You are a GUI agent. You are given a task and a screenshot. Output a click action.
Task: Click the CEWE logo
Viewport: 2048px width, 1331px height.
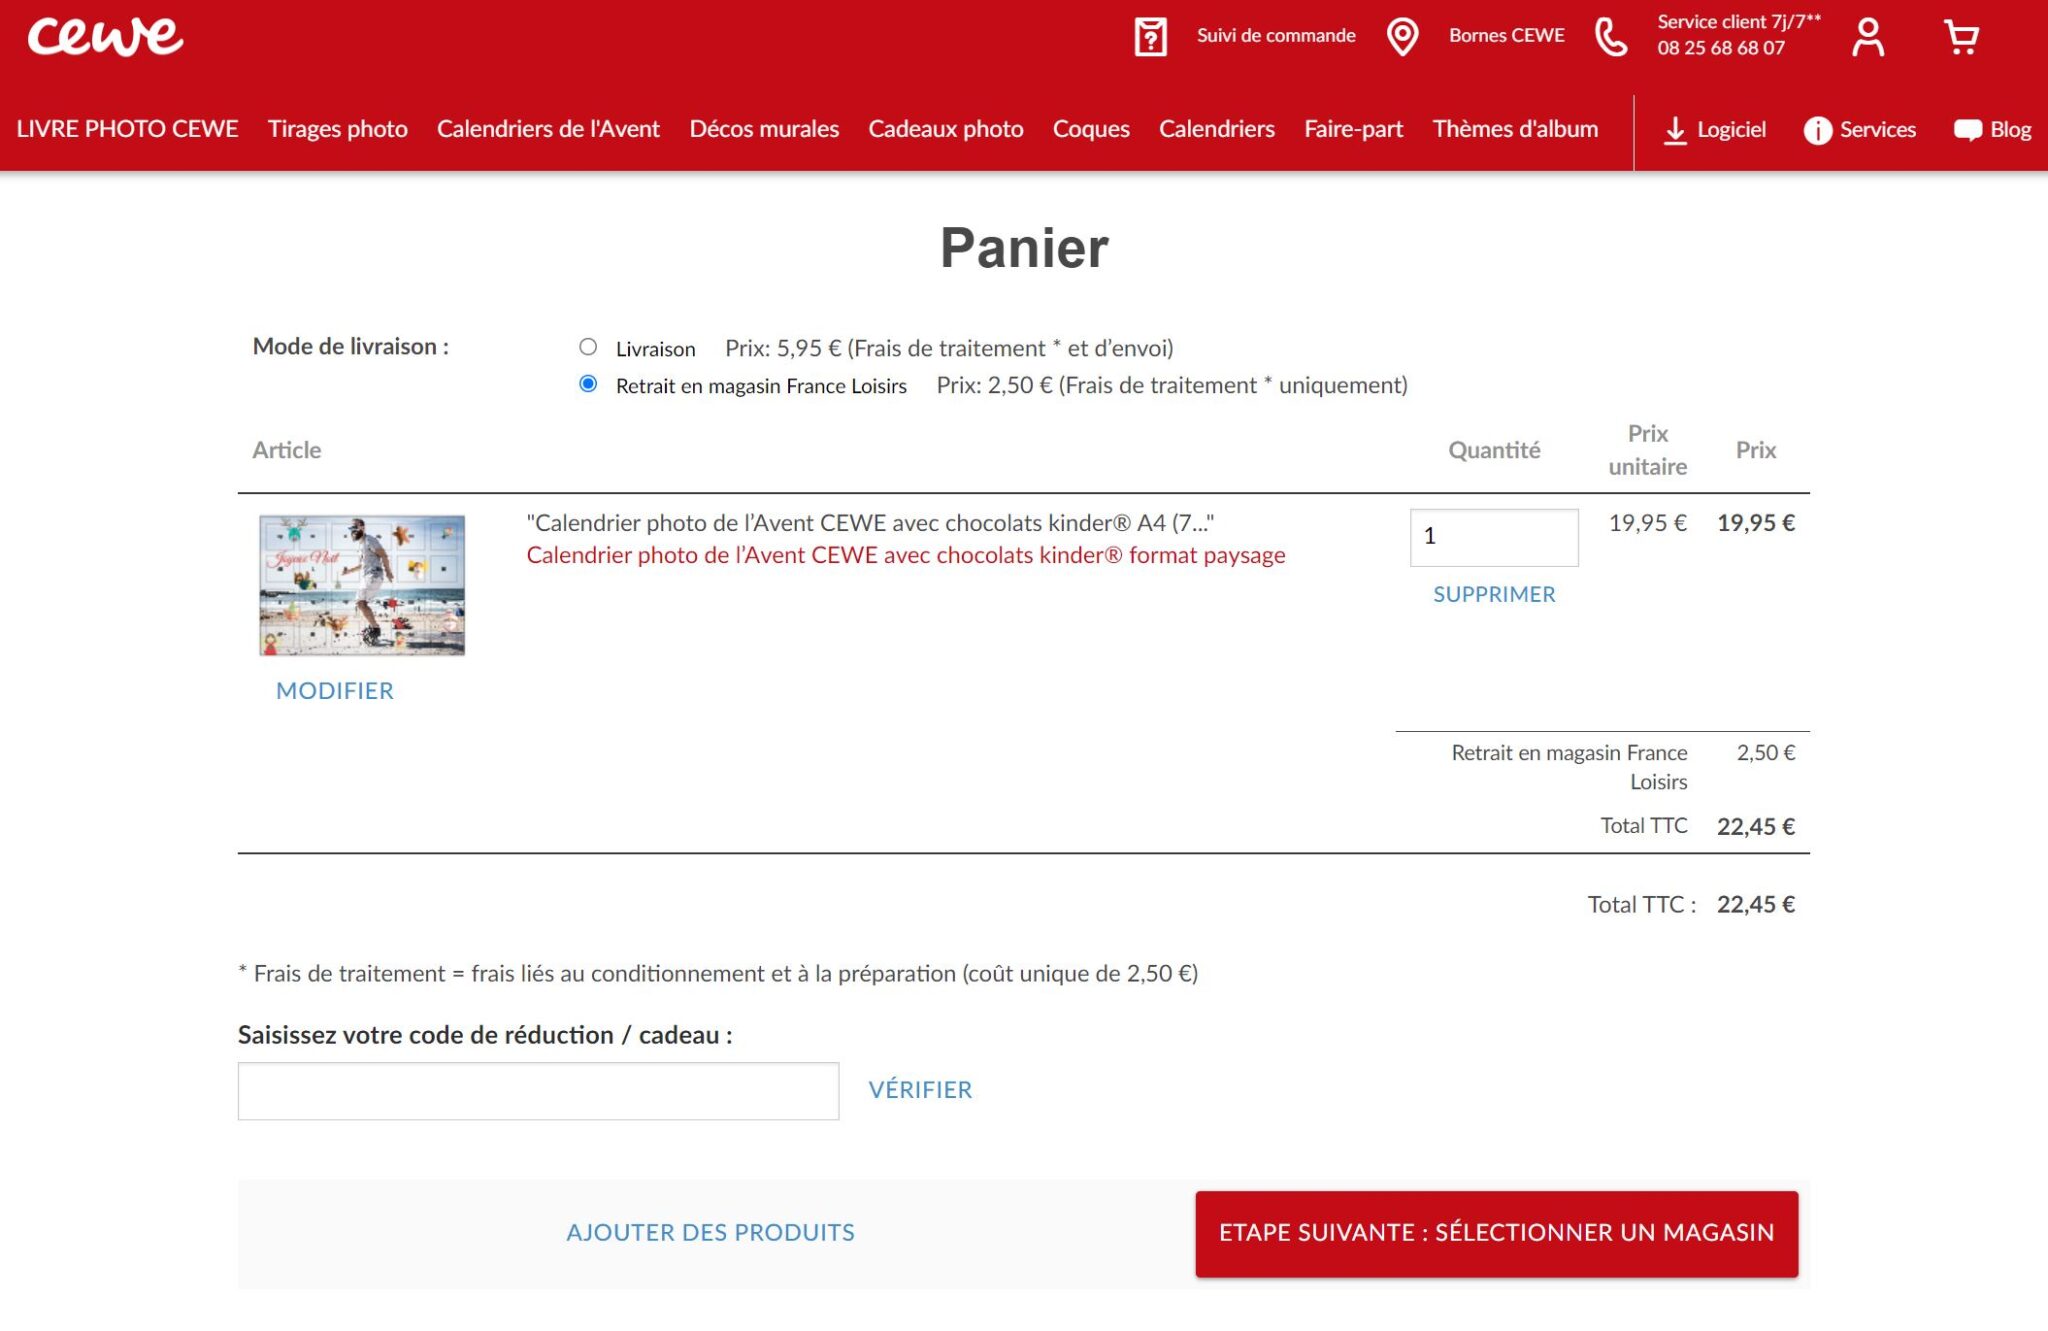(105, 37)
